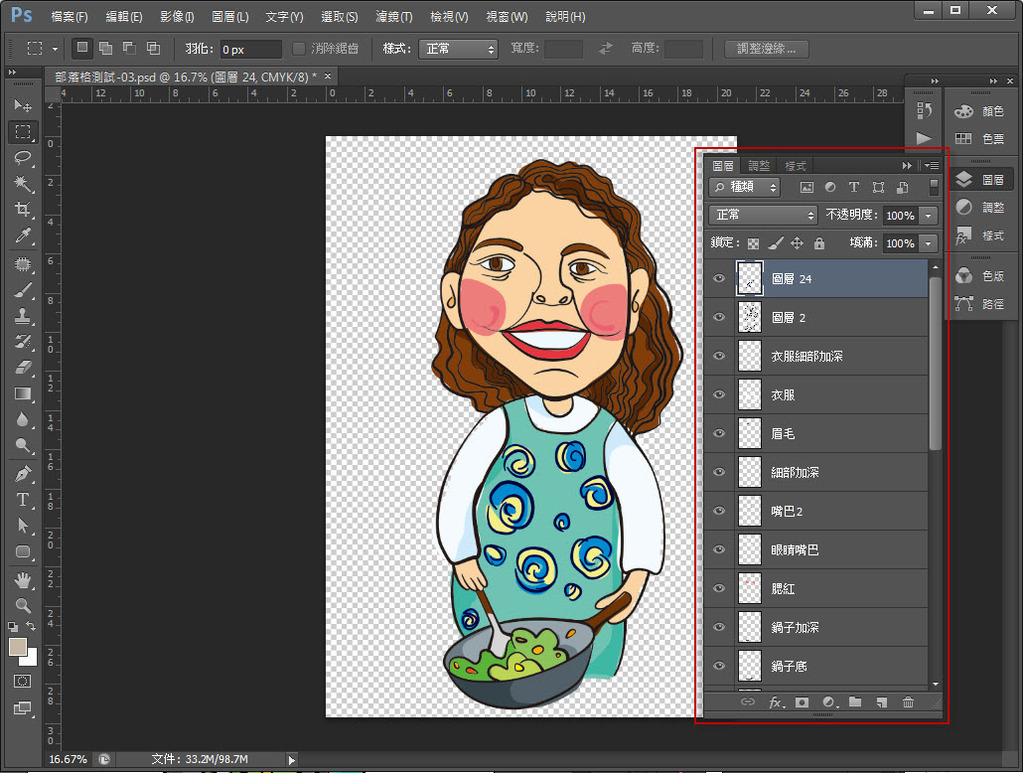Open the 樣式 dropdown in options bar

click(459, 49)
